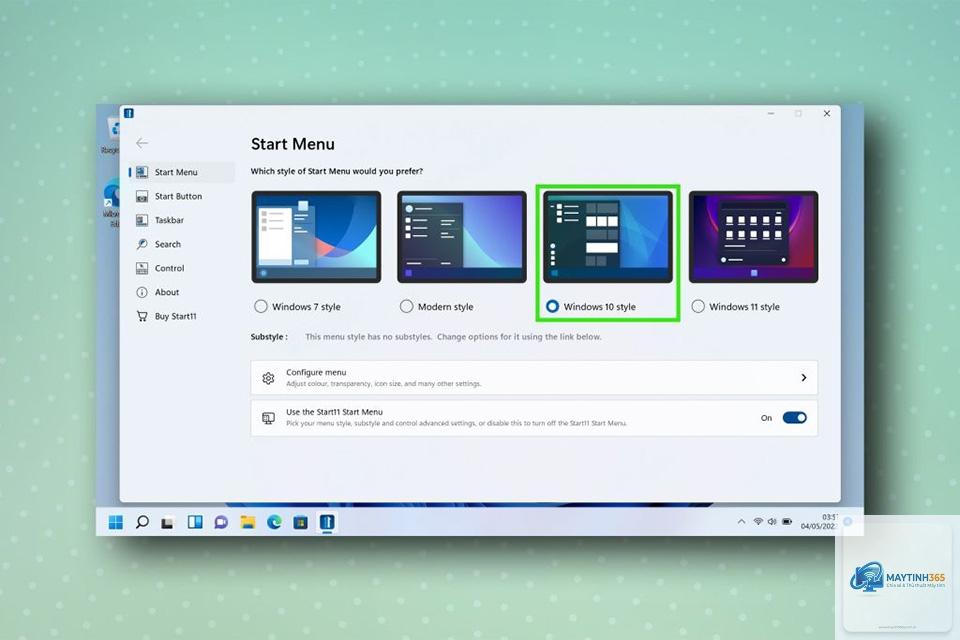This screenshot has height=640, width=960.
Task: Click the Use the Start11 Start Menu monitor icon
Action: (x=268, y=418)
